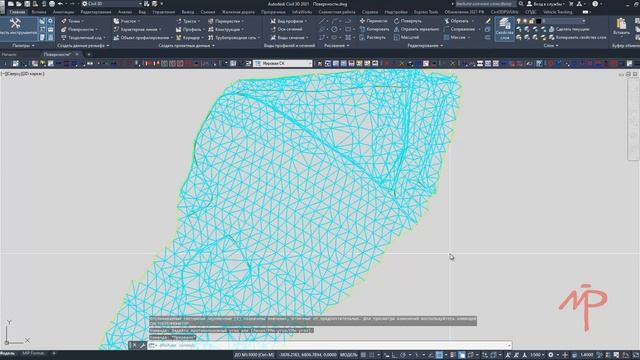This screenshot has height=360, width=640.
Task: Expand the Палитры panel title
Action: [x=23, y=46]
